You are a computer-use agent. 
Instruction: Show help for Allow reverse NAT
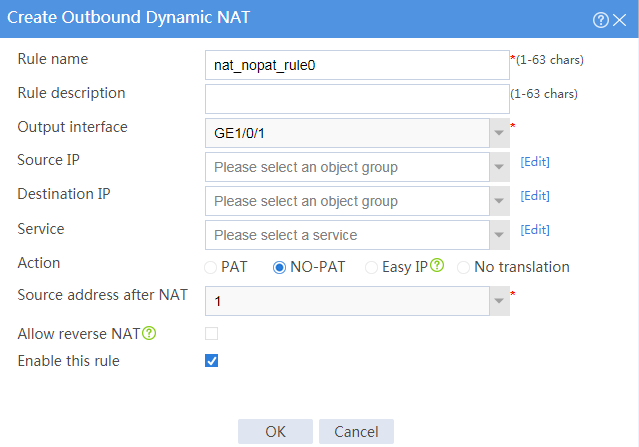click(x=149, y=333)
